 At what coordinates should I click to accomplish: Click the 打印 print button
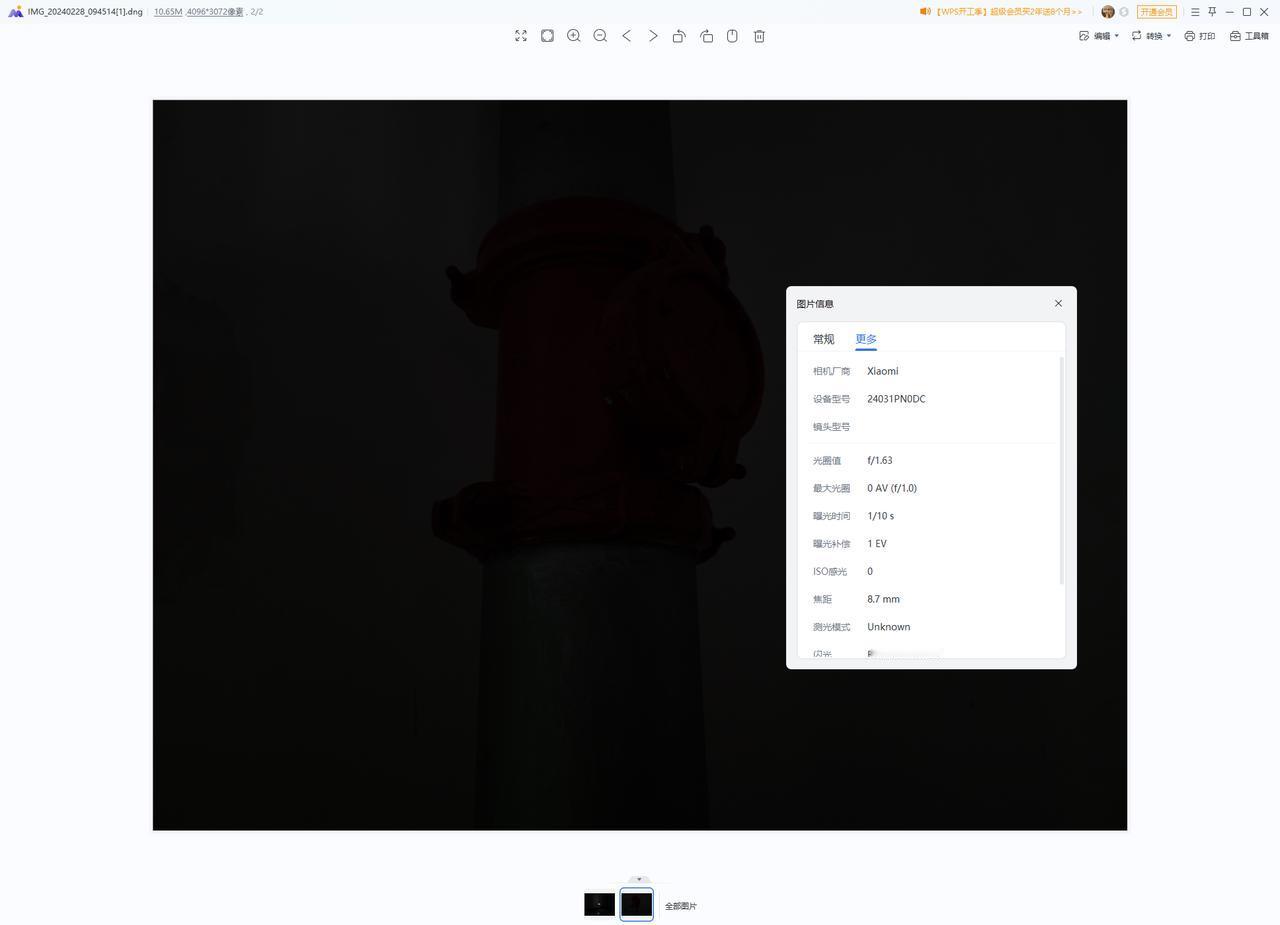coord(1200,36)
